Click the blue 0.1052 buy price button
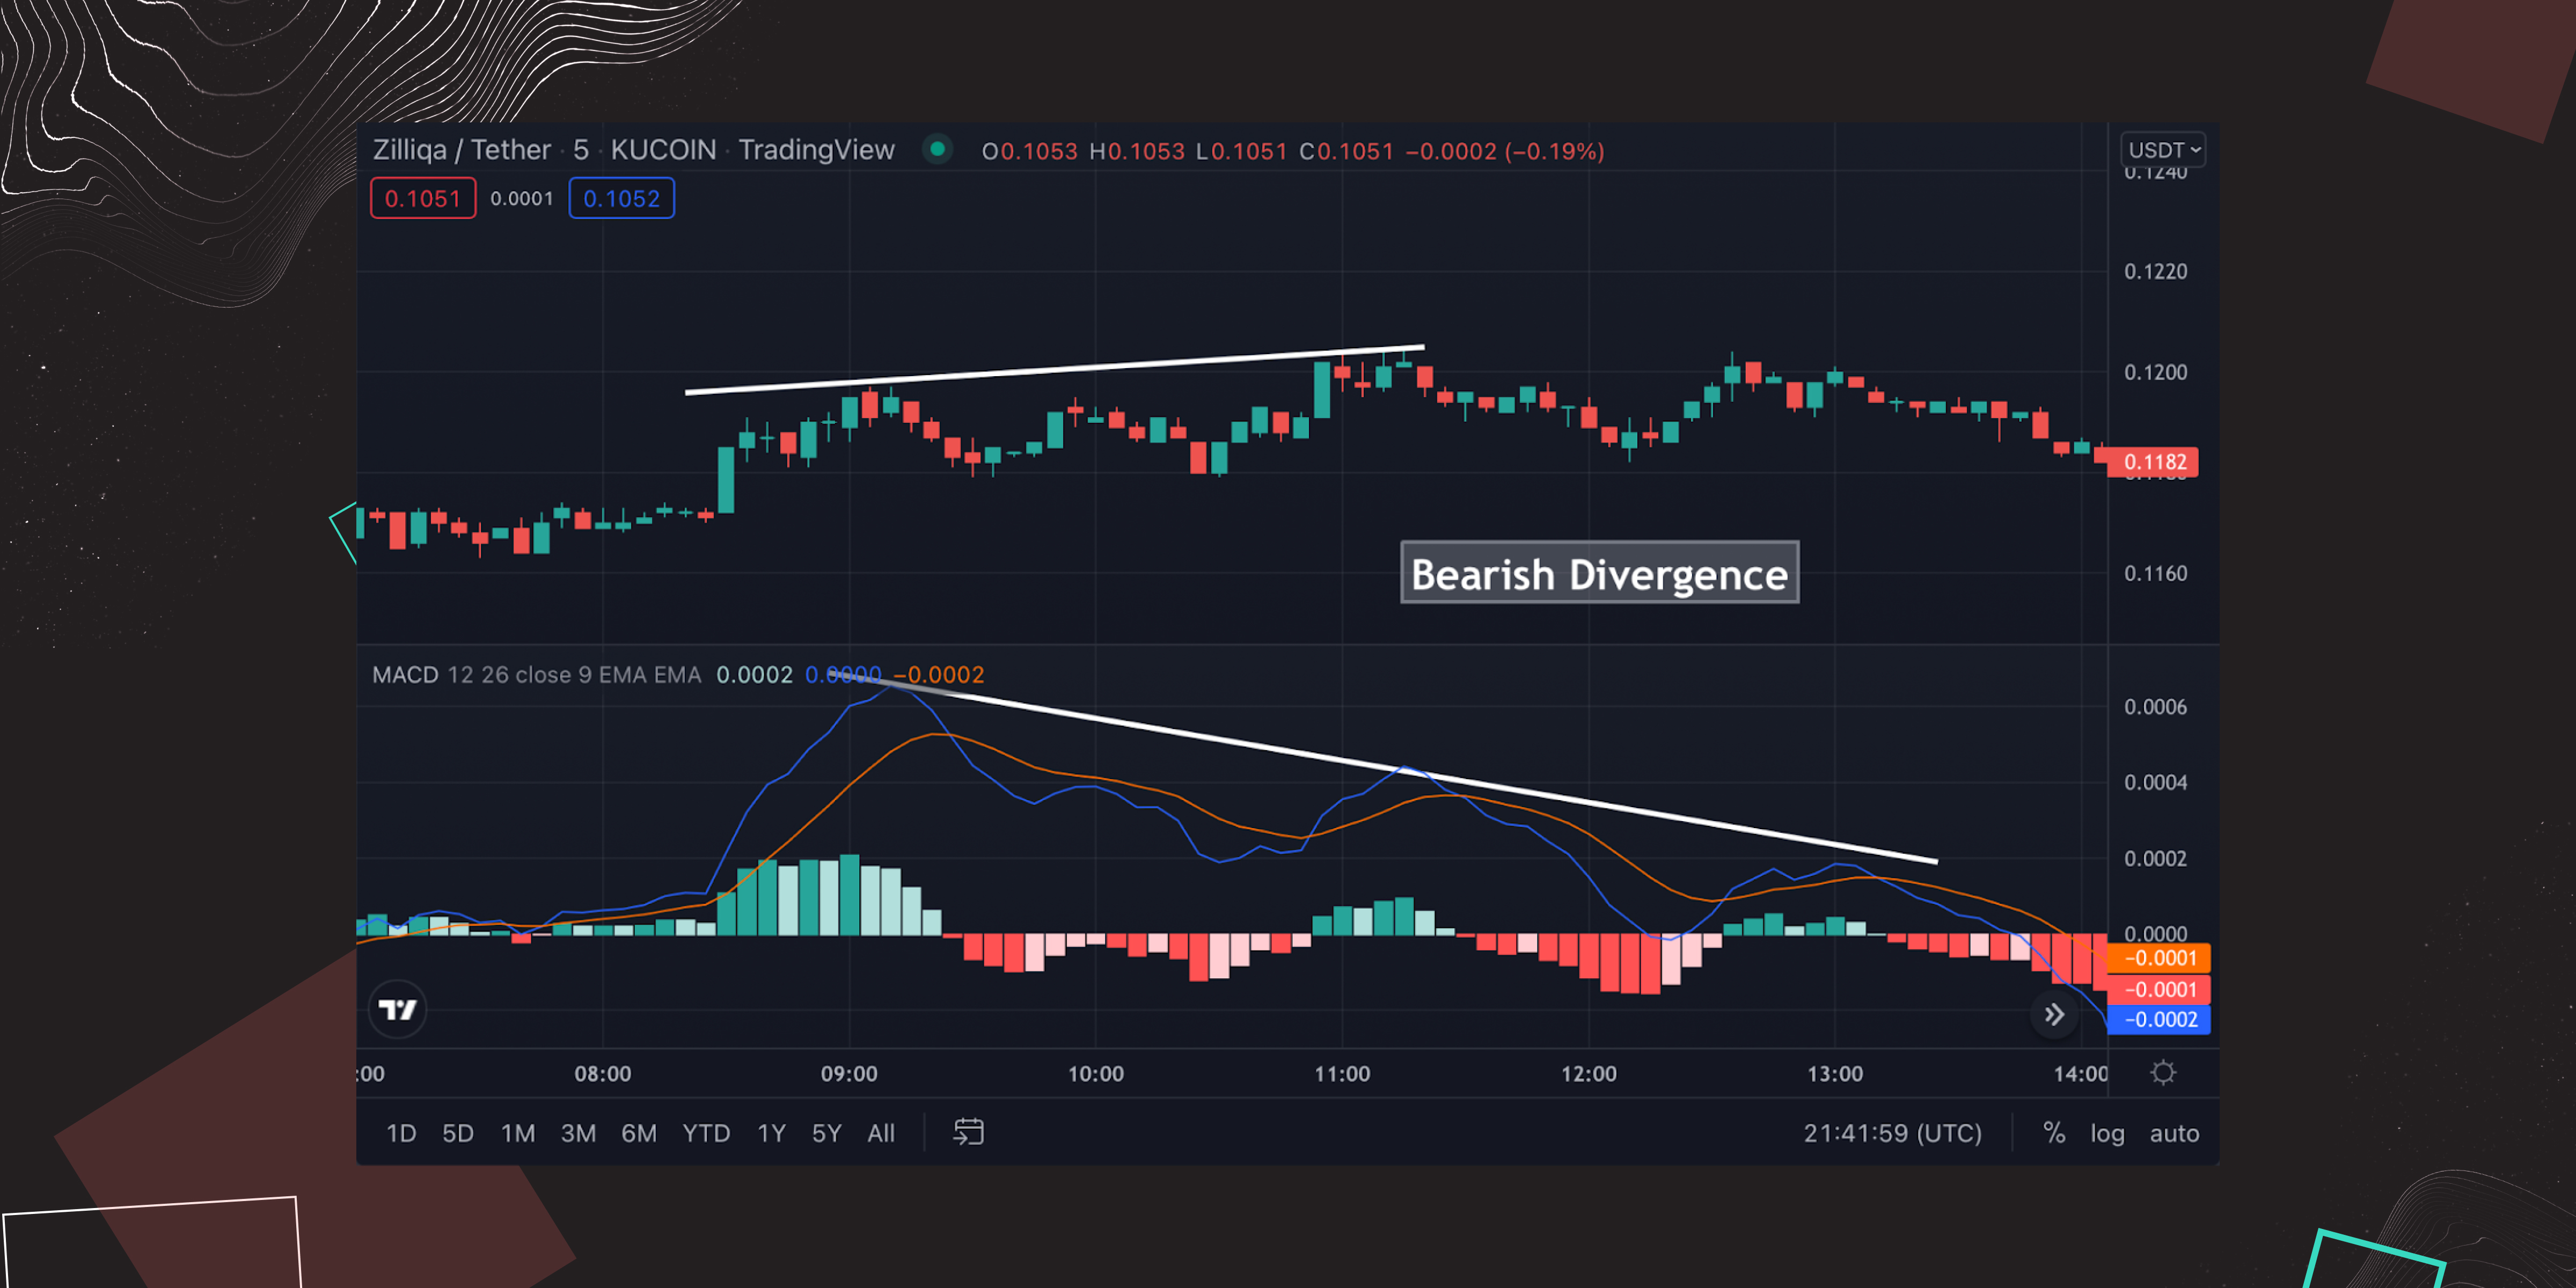Image resolution: width=2576 pixels, height=1288 pixels. (621, 198)
